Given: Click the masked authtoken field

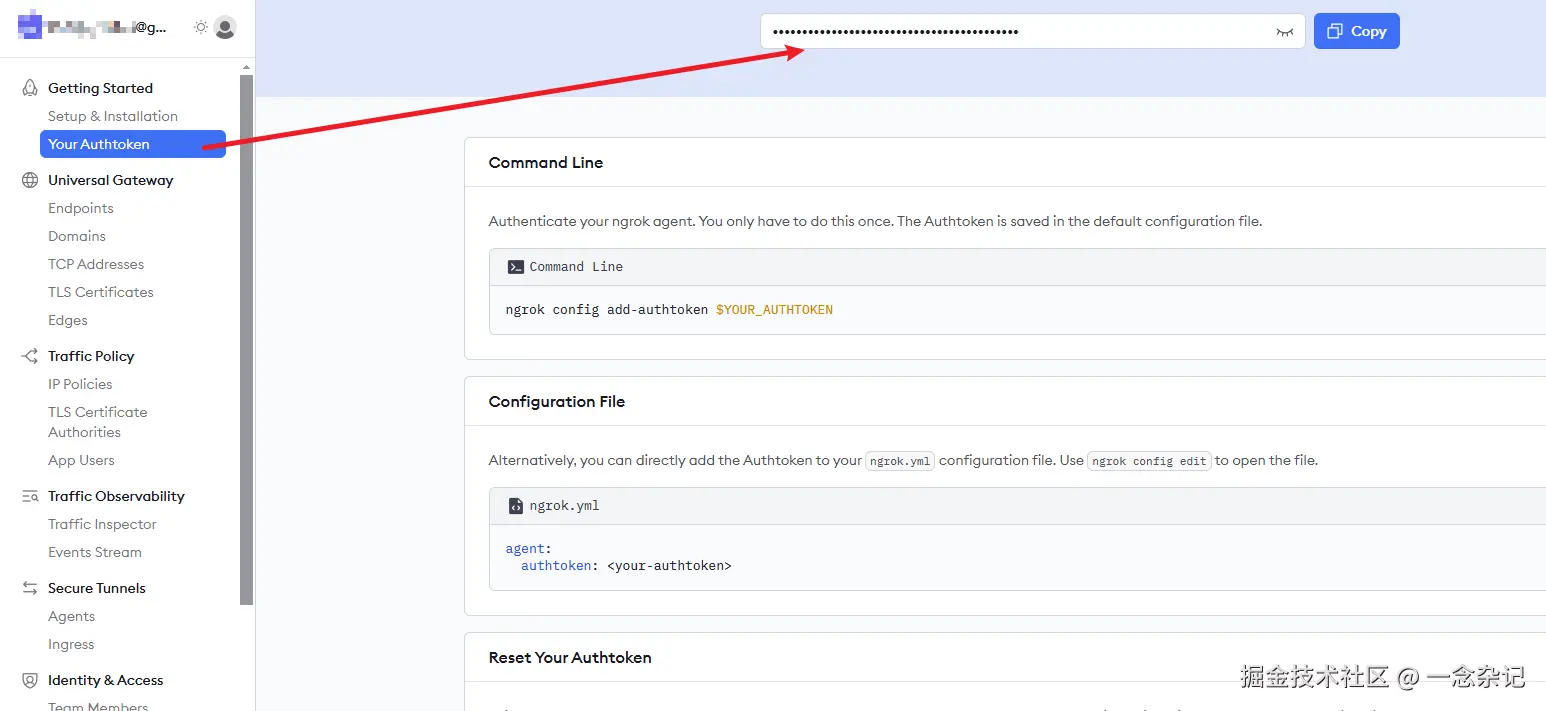Looking at the screenshot, I should point(1033,31).
